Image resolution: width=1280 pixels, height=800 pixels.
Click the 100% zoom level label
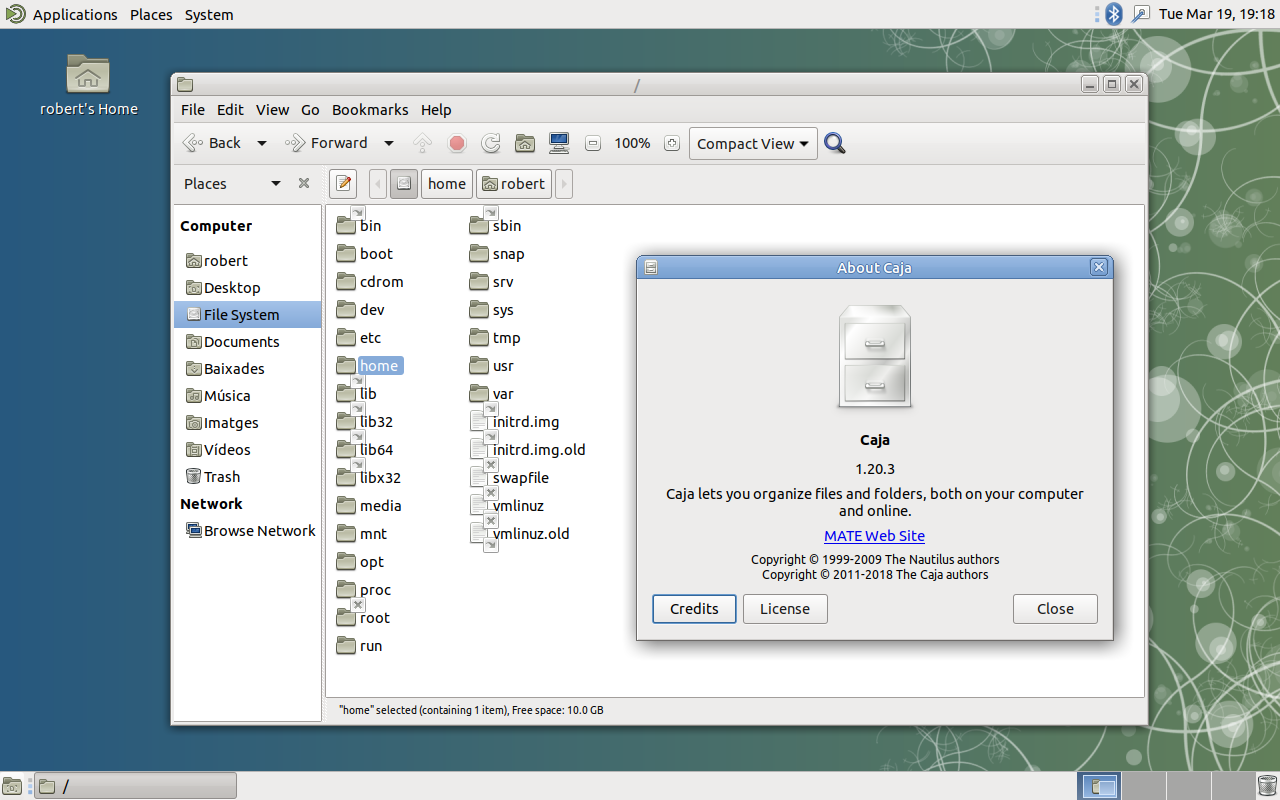click(632, 143)
